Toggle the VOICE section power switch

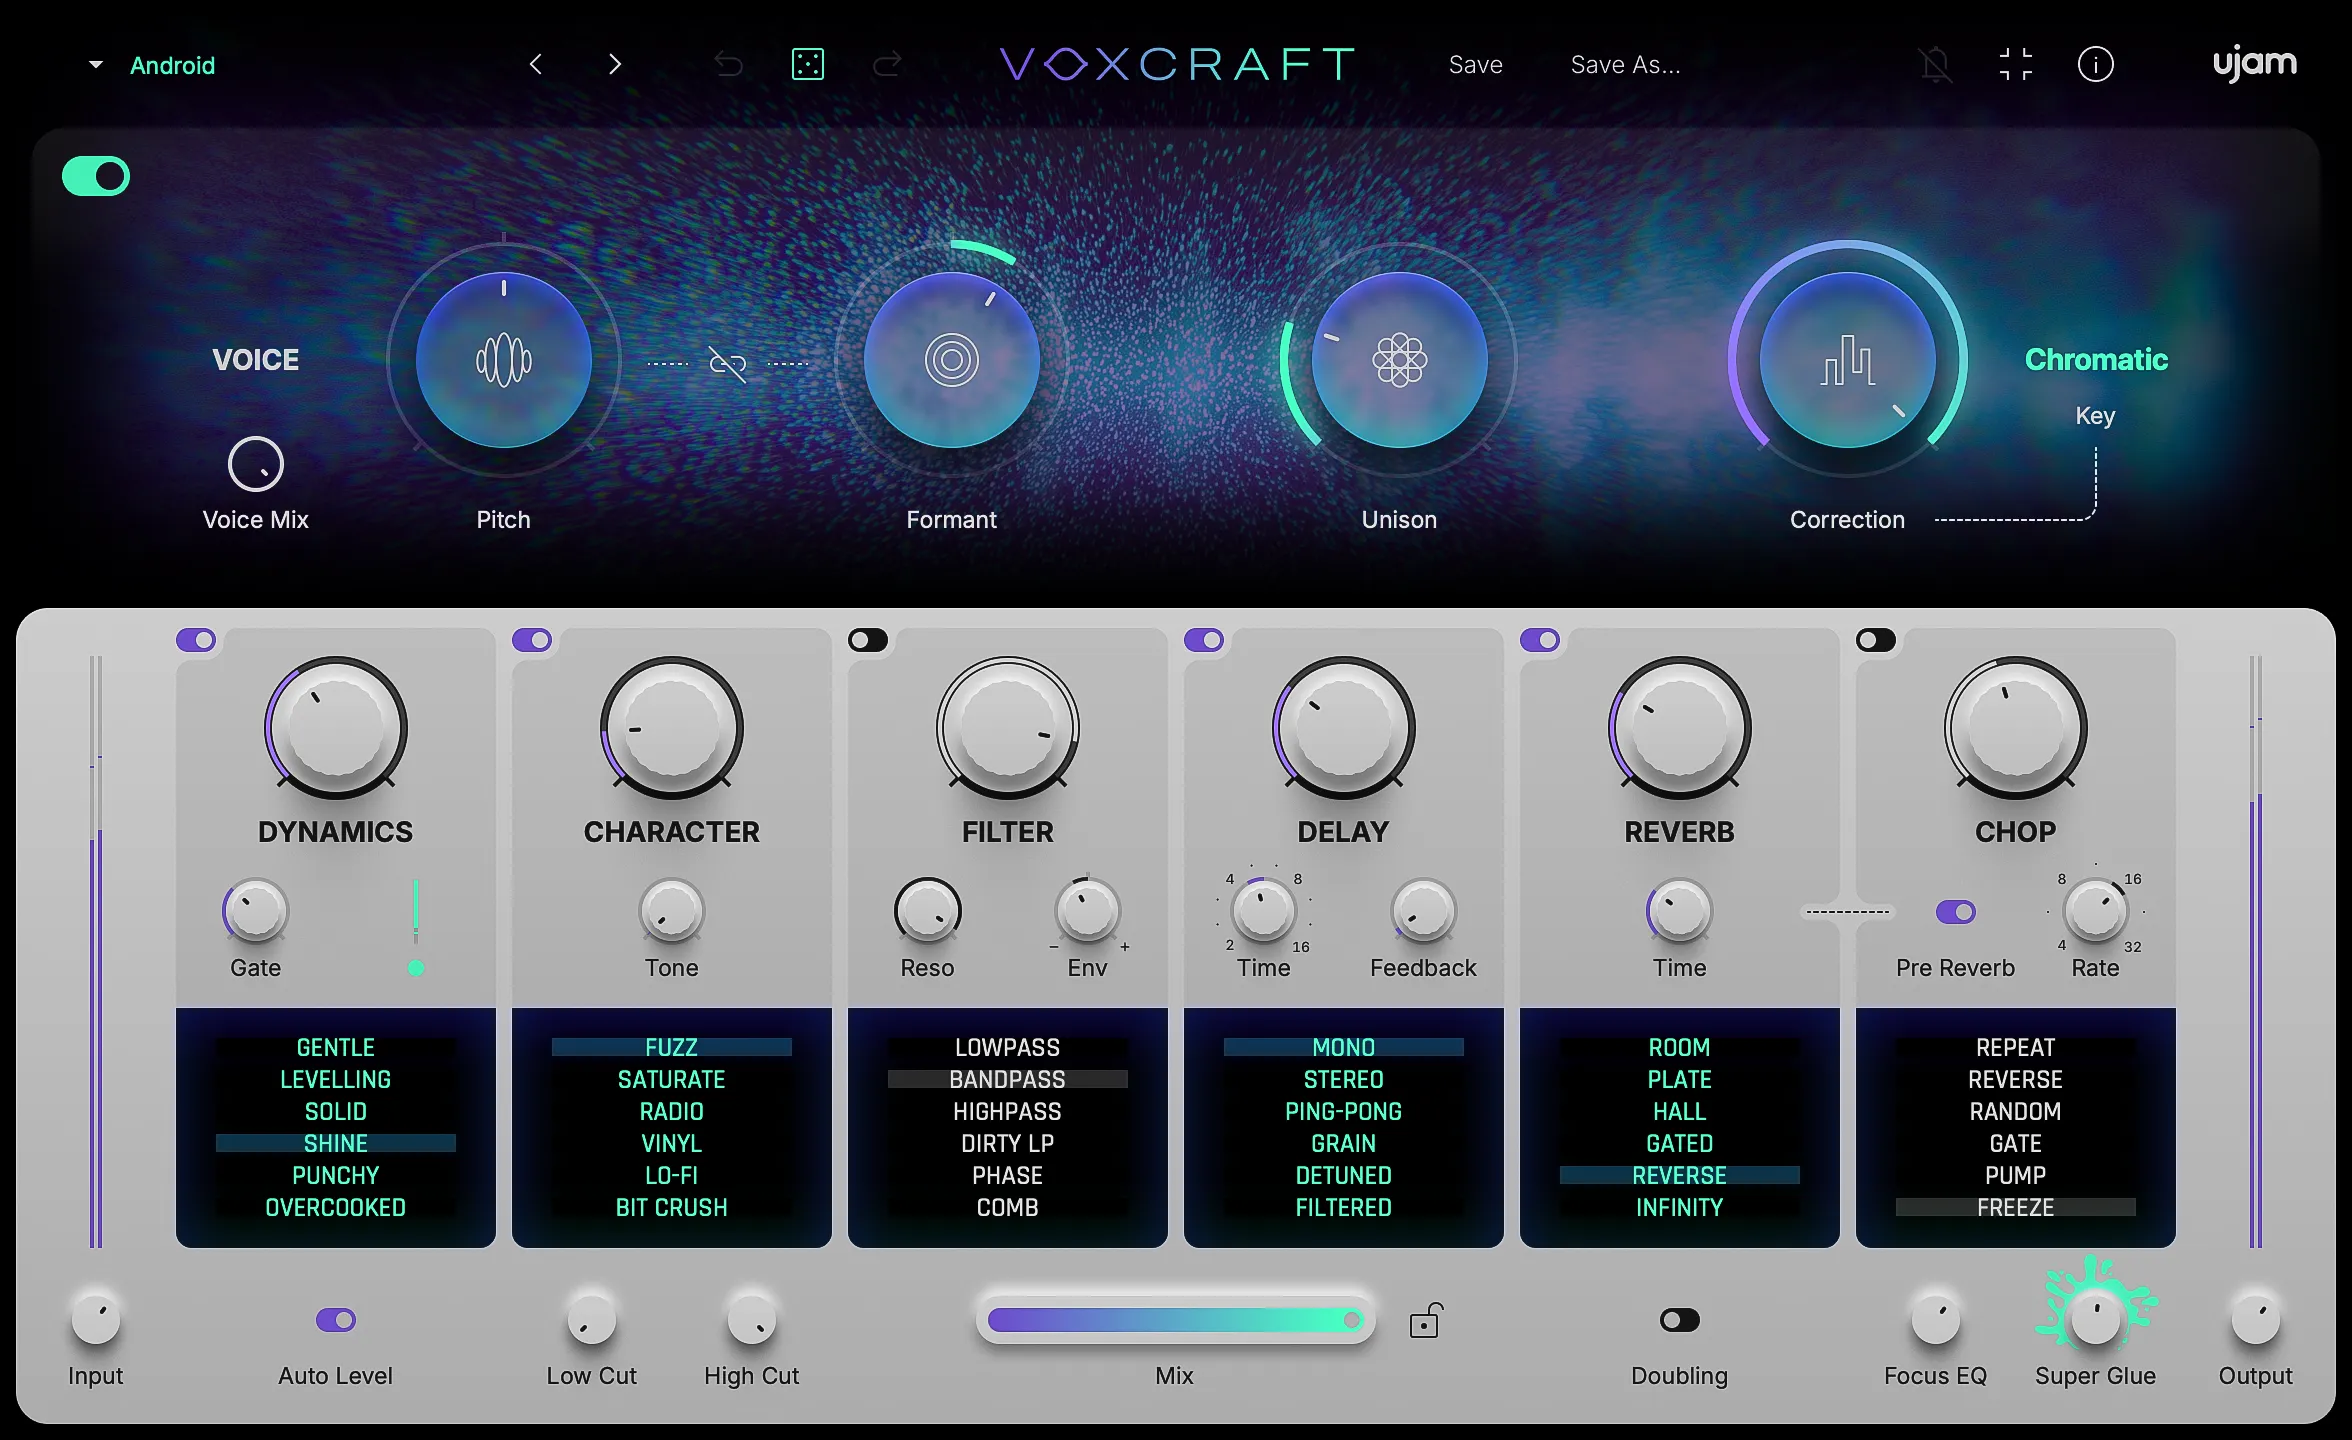pos(95,175)
